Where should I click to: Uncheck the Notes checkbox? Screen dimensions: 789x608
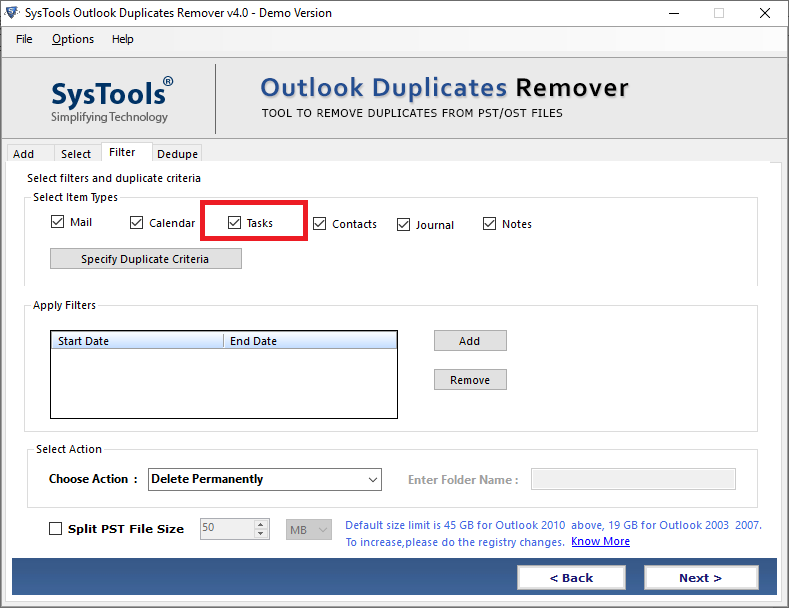490,223
